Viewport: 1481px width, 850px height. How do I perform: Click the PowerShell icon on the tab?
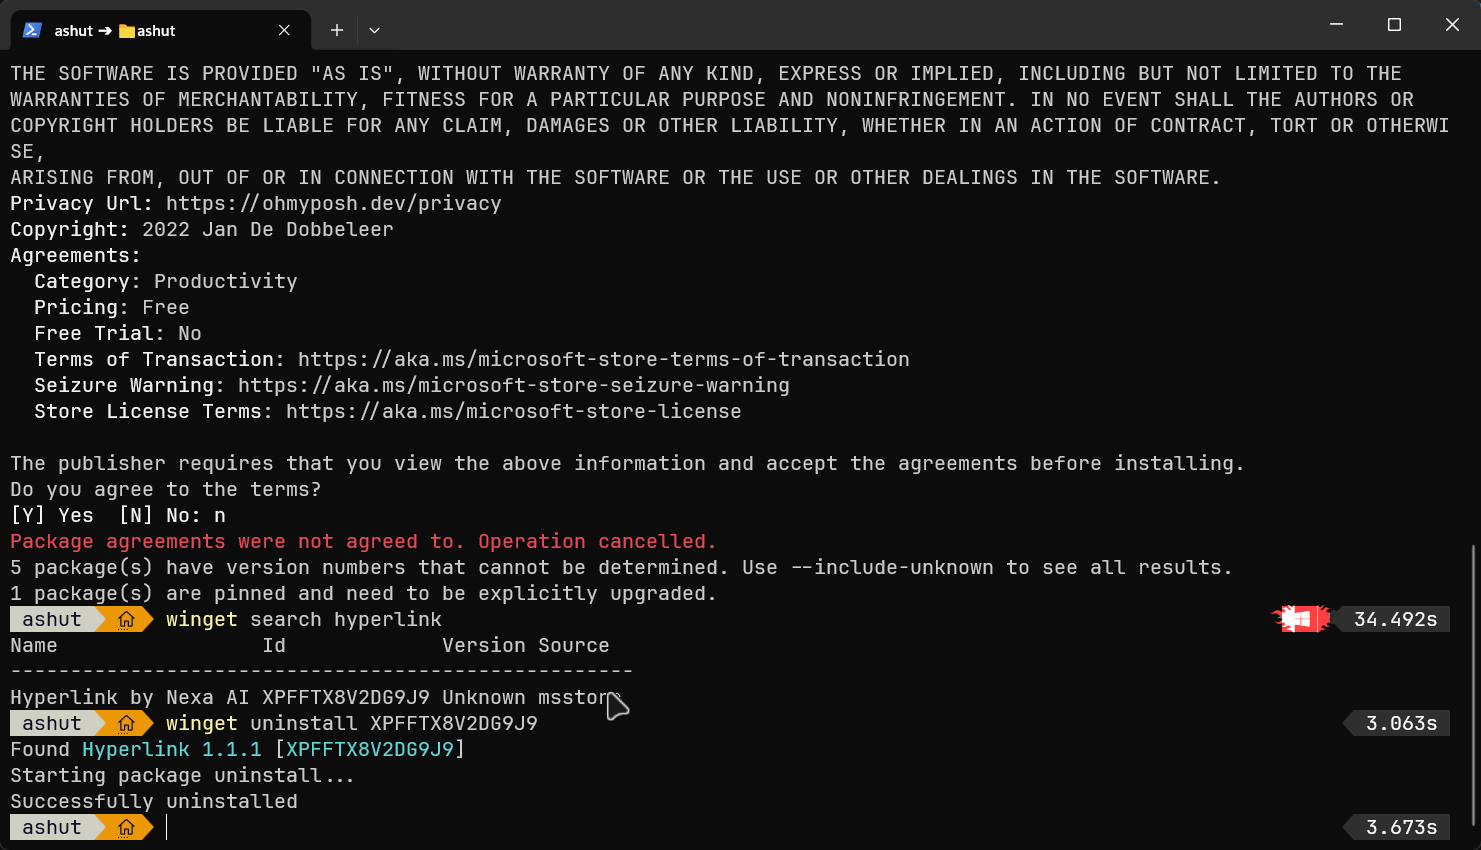(x=32, y=30)
